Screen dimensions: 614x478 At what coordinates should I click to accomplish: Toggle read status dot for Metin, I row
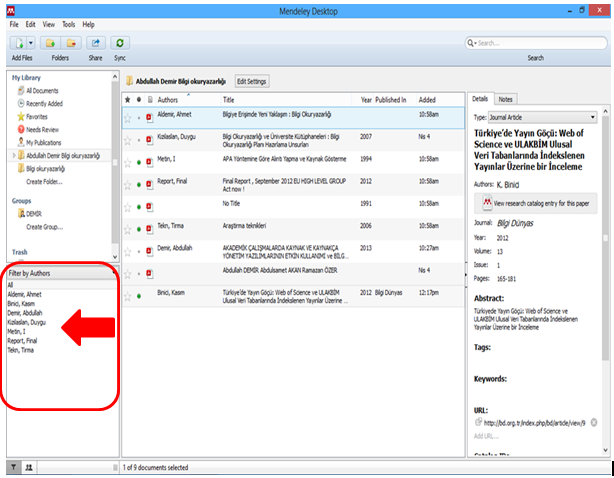click(139, 162)
